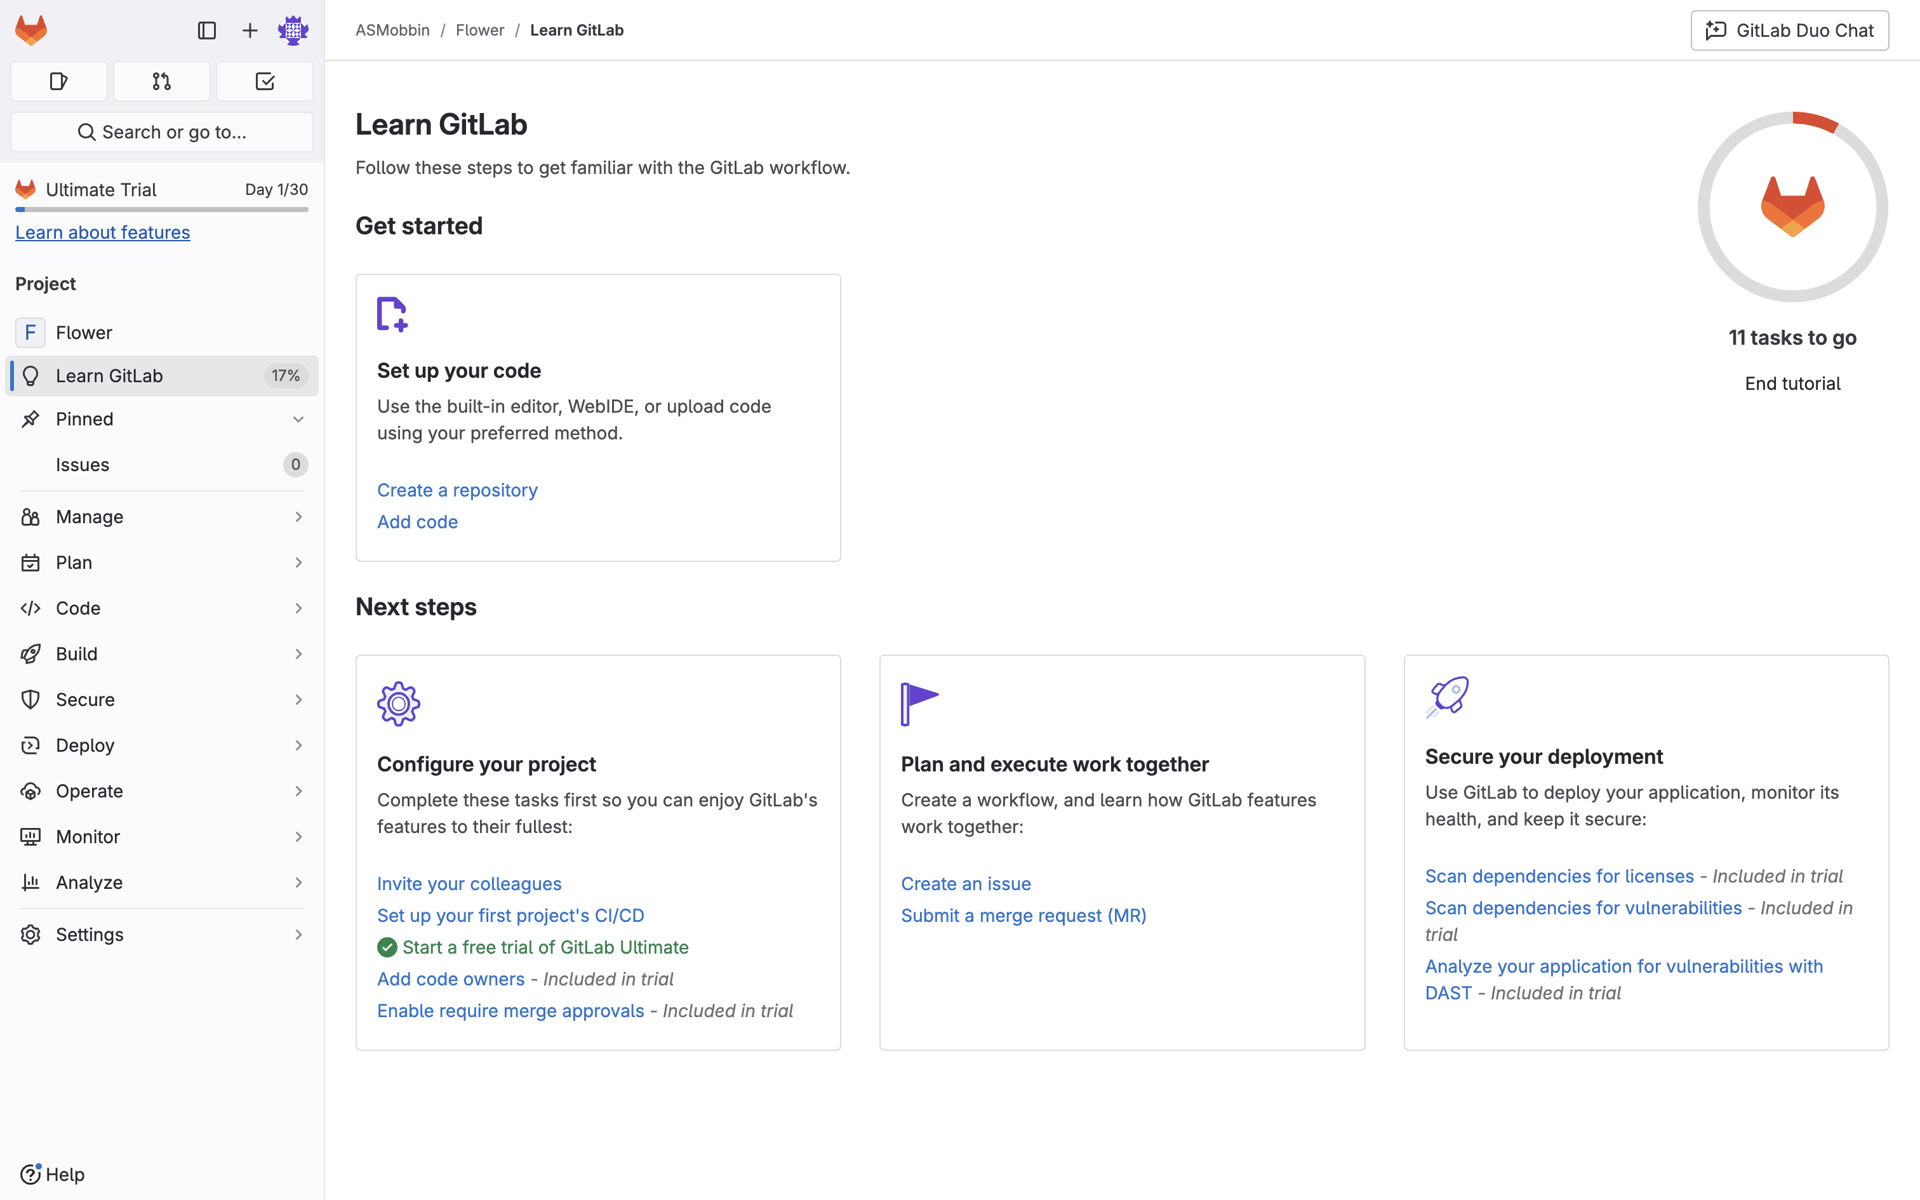
Task: Expand the Monitor menu chevron
Action: pyautogui.click(x=298, y=837)
